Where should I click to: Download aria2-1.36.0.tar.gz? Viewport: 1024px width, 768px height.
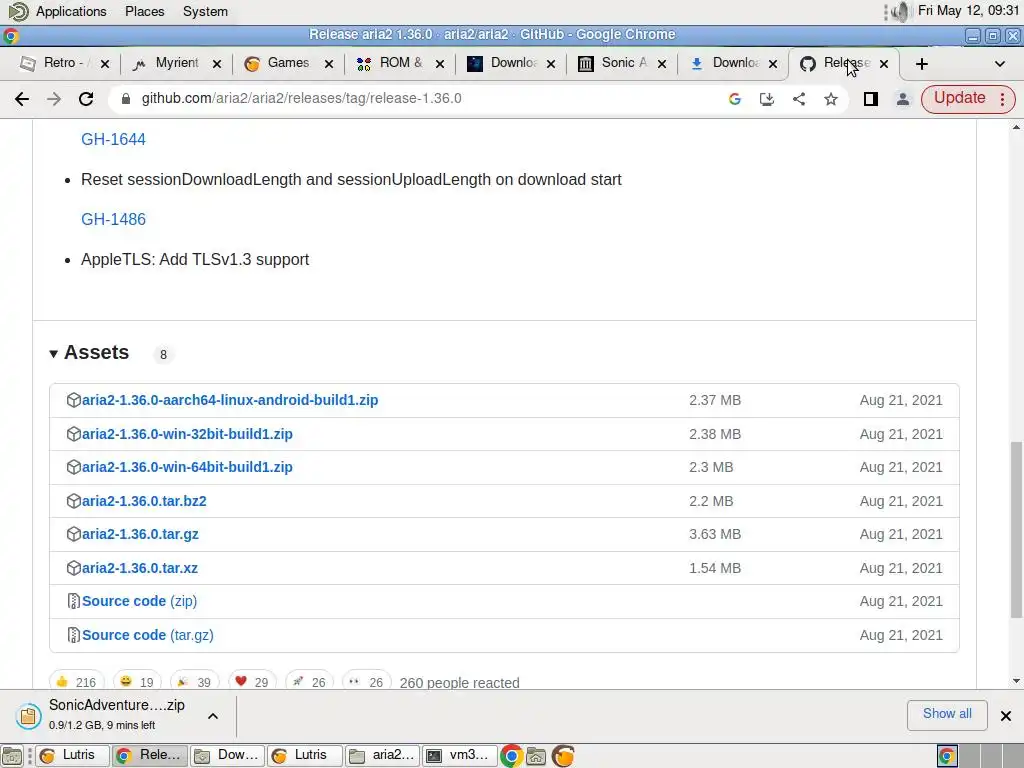click(x=140, y=534)
